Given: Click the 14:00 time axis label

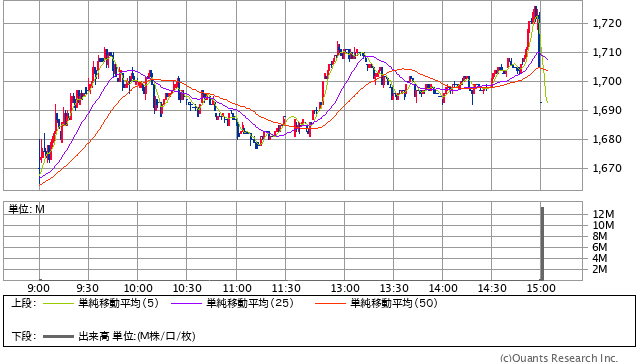Looking at the screenshot, I should [x=443, y=288].
